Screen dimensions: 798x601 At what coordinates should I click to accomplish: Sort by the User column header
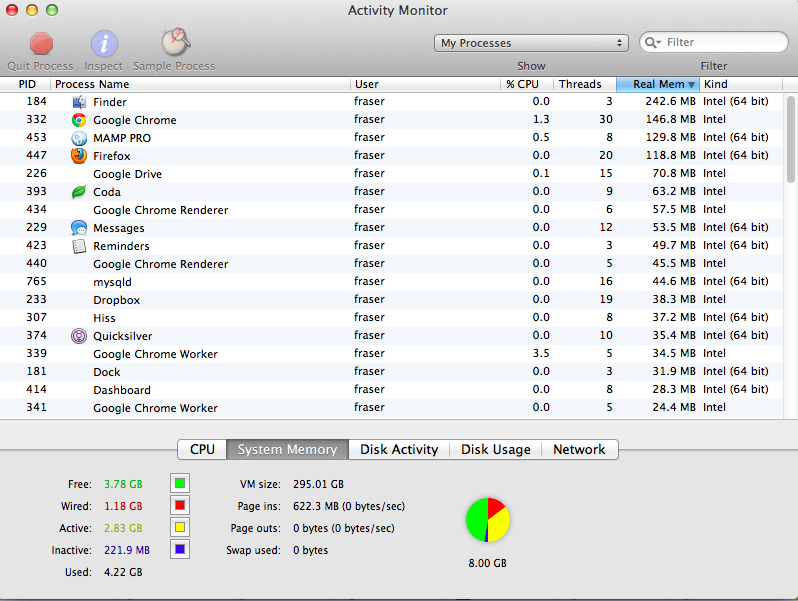coord(425,84)
